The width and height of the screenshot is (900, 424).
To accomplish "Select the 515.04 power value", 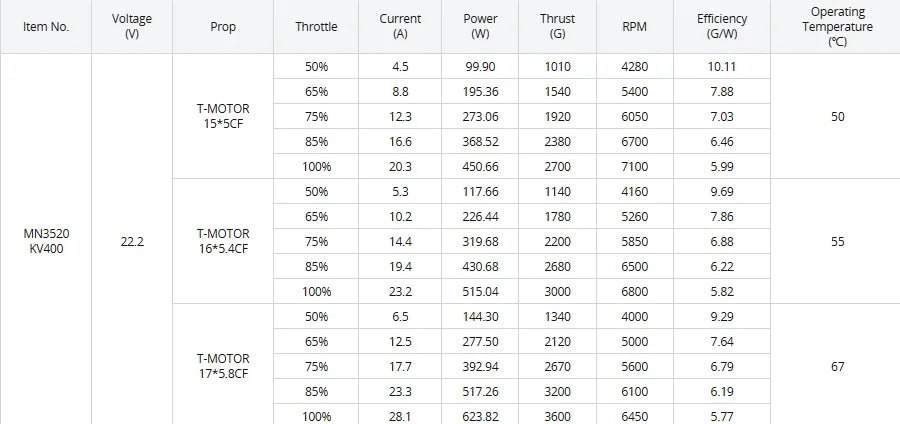I will pos(480,291).
